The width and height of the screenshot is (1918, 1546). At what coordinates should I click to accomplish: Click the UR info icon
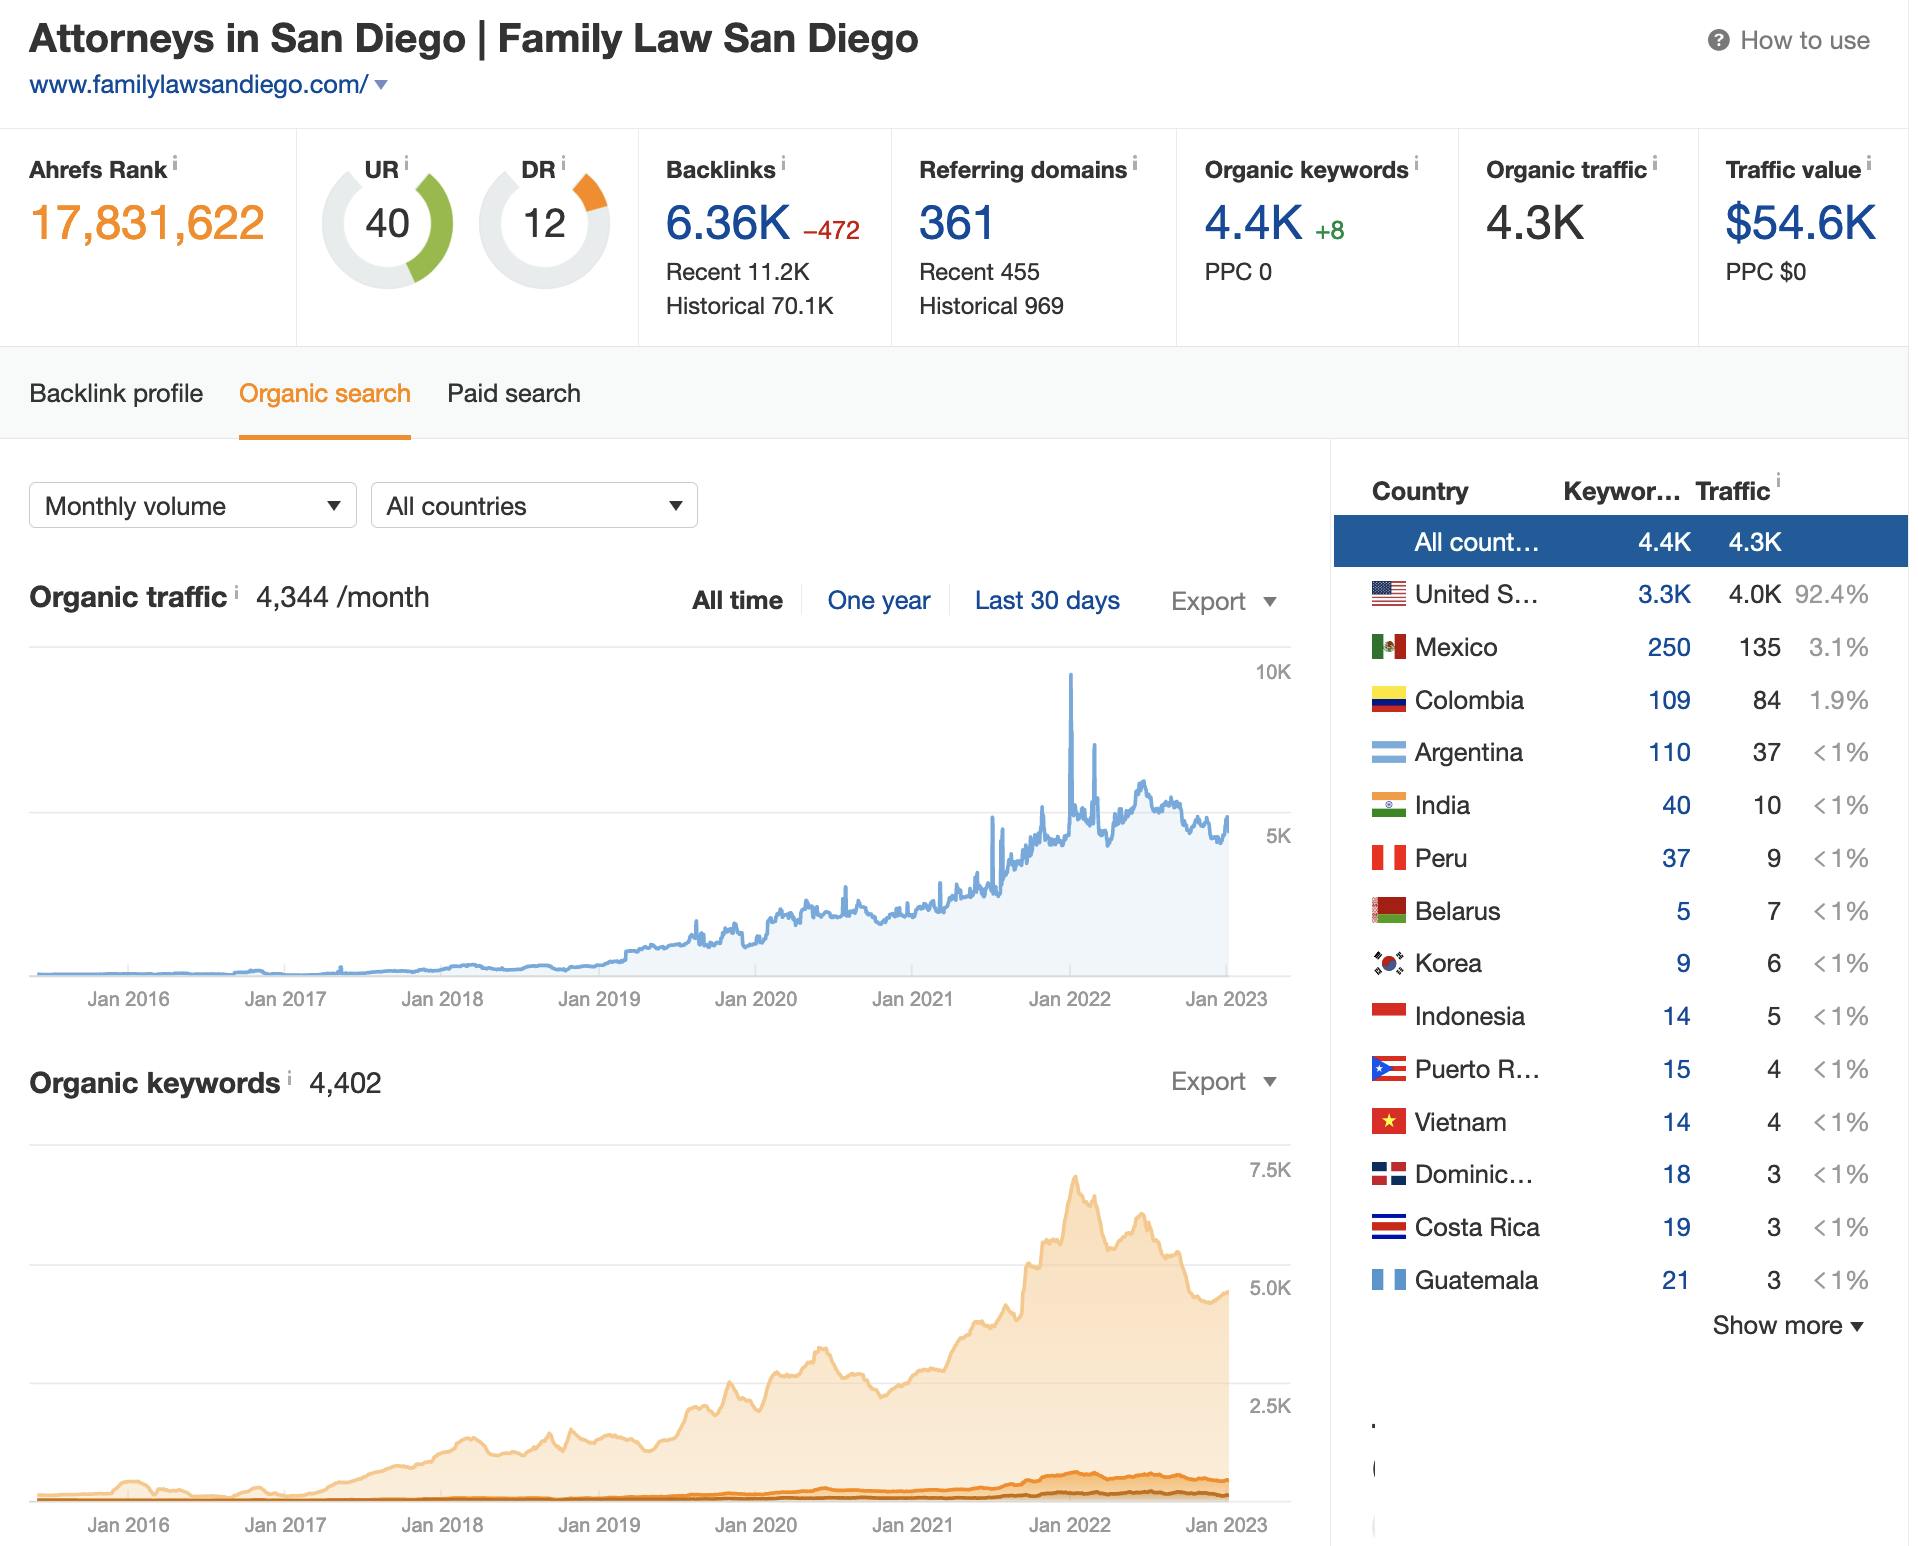(x=406, y=162)
